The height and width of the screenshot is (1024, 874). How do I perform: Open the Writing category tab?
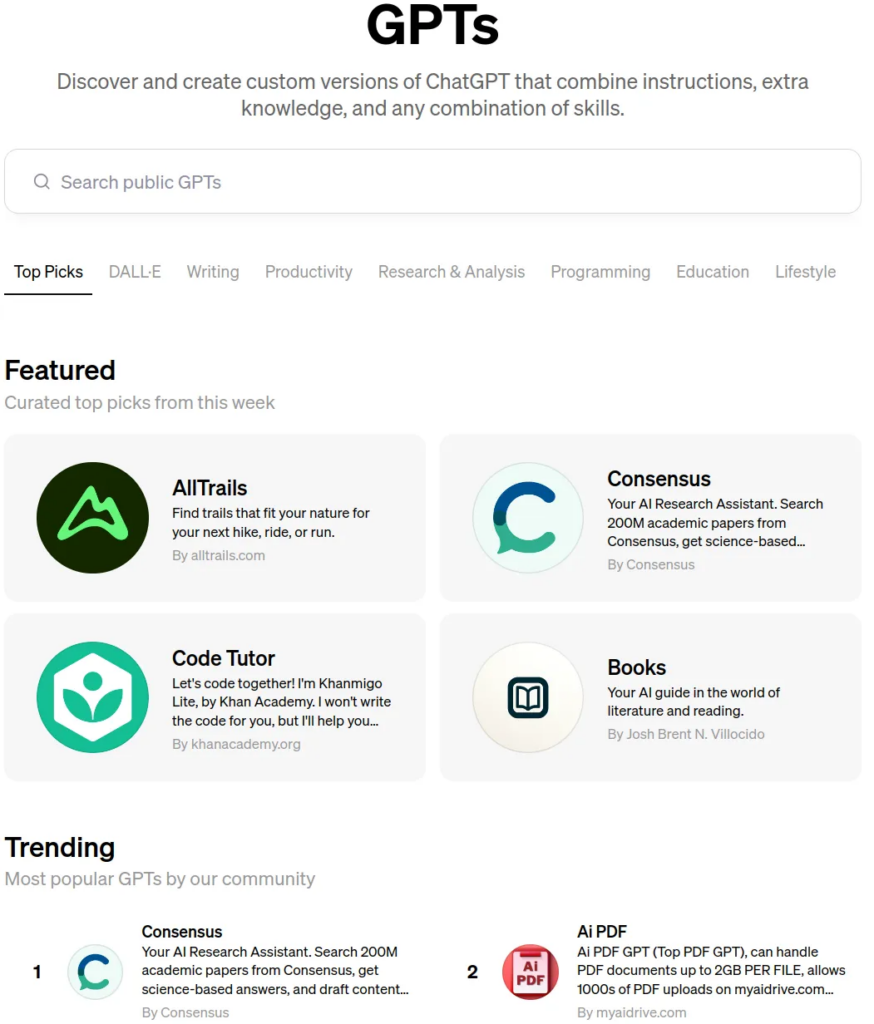tap(213, 272)
